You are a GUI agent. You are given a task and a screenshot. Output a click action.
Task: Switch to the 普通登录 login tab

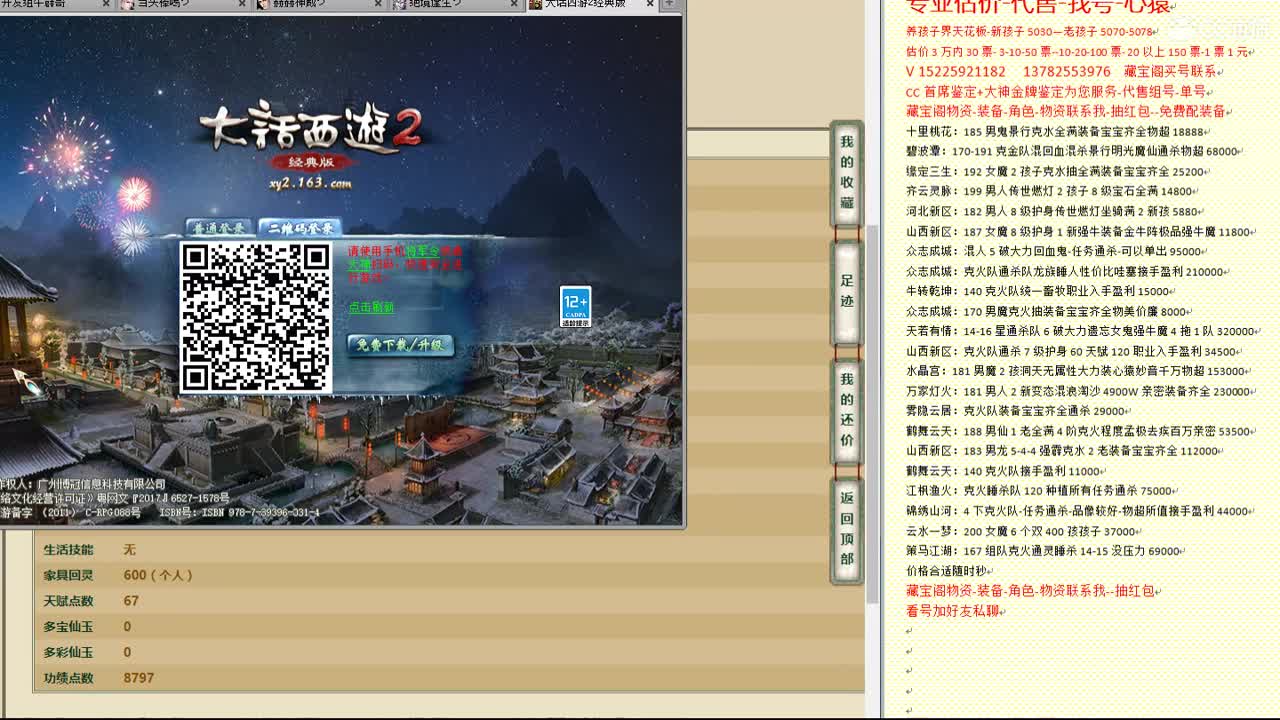point(218,229)
